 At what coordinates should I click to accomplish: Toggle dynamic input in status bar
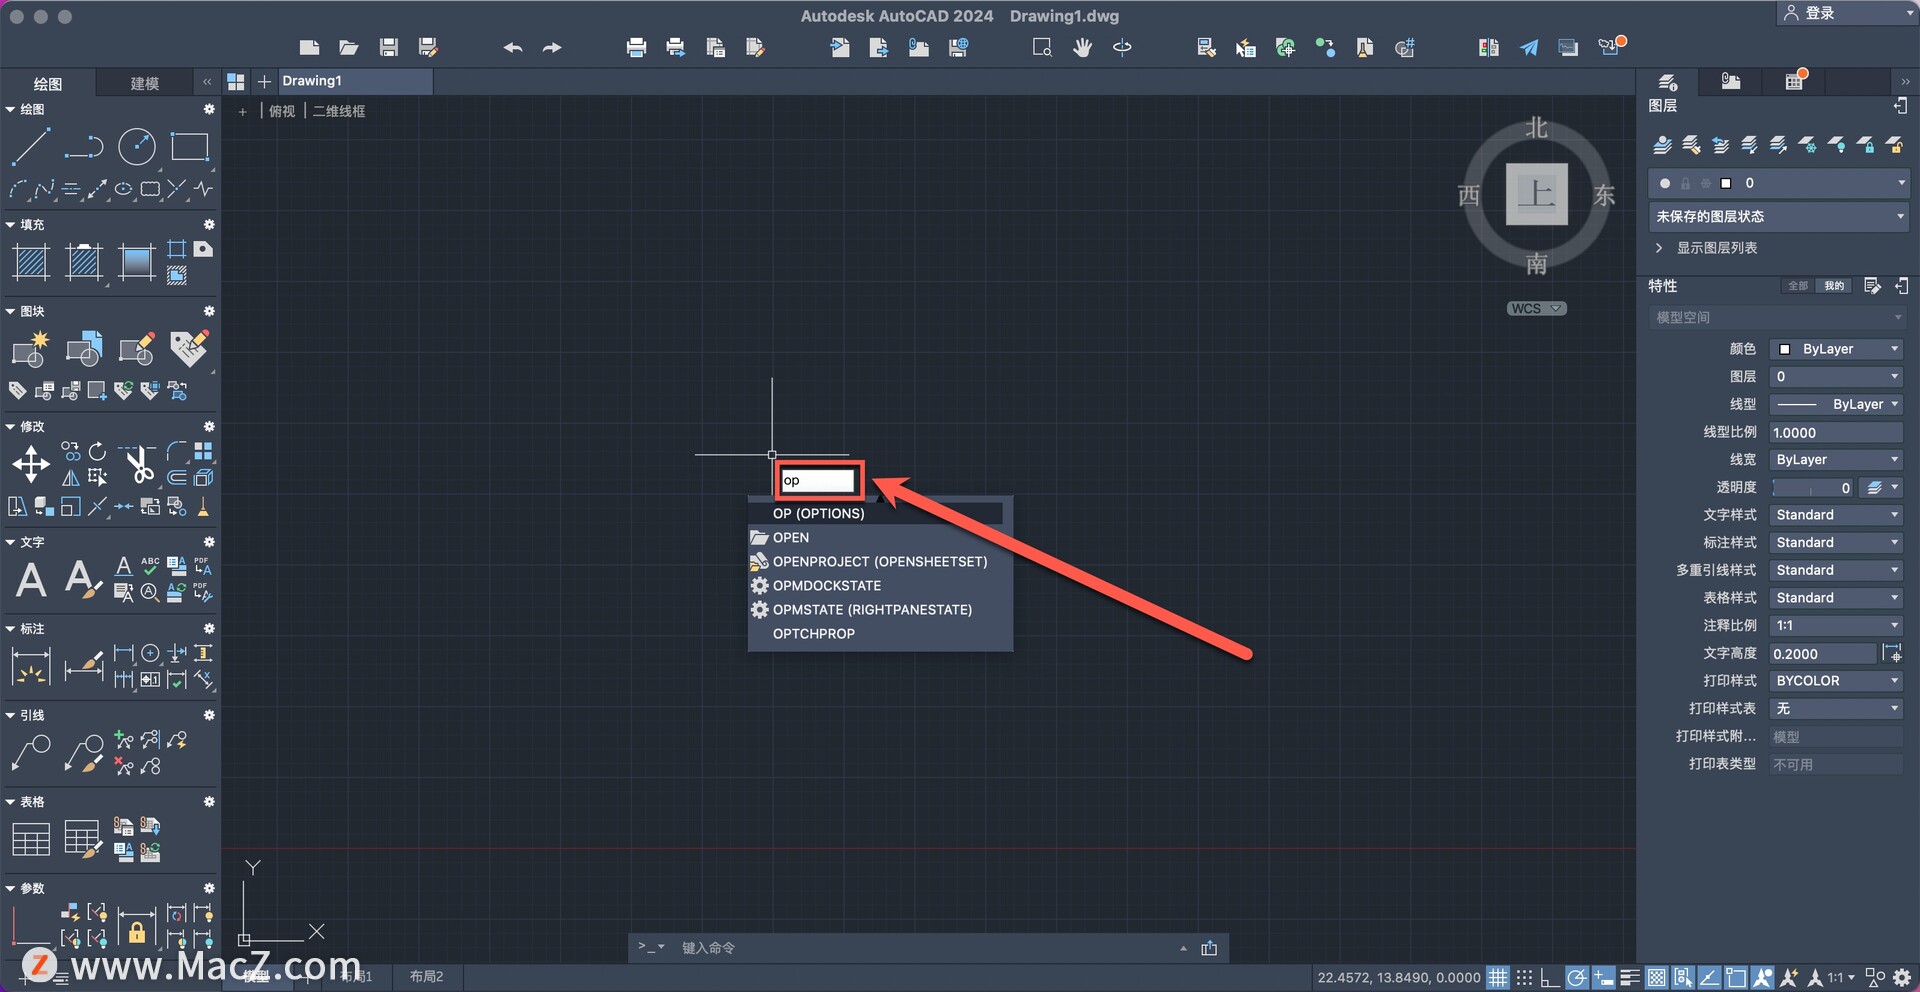pyautogui.click(x=1603, y=977)
